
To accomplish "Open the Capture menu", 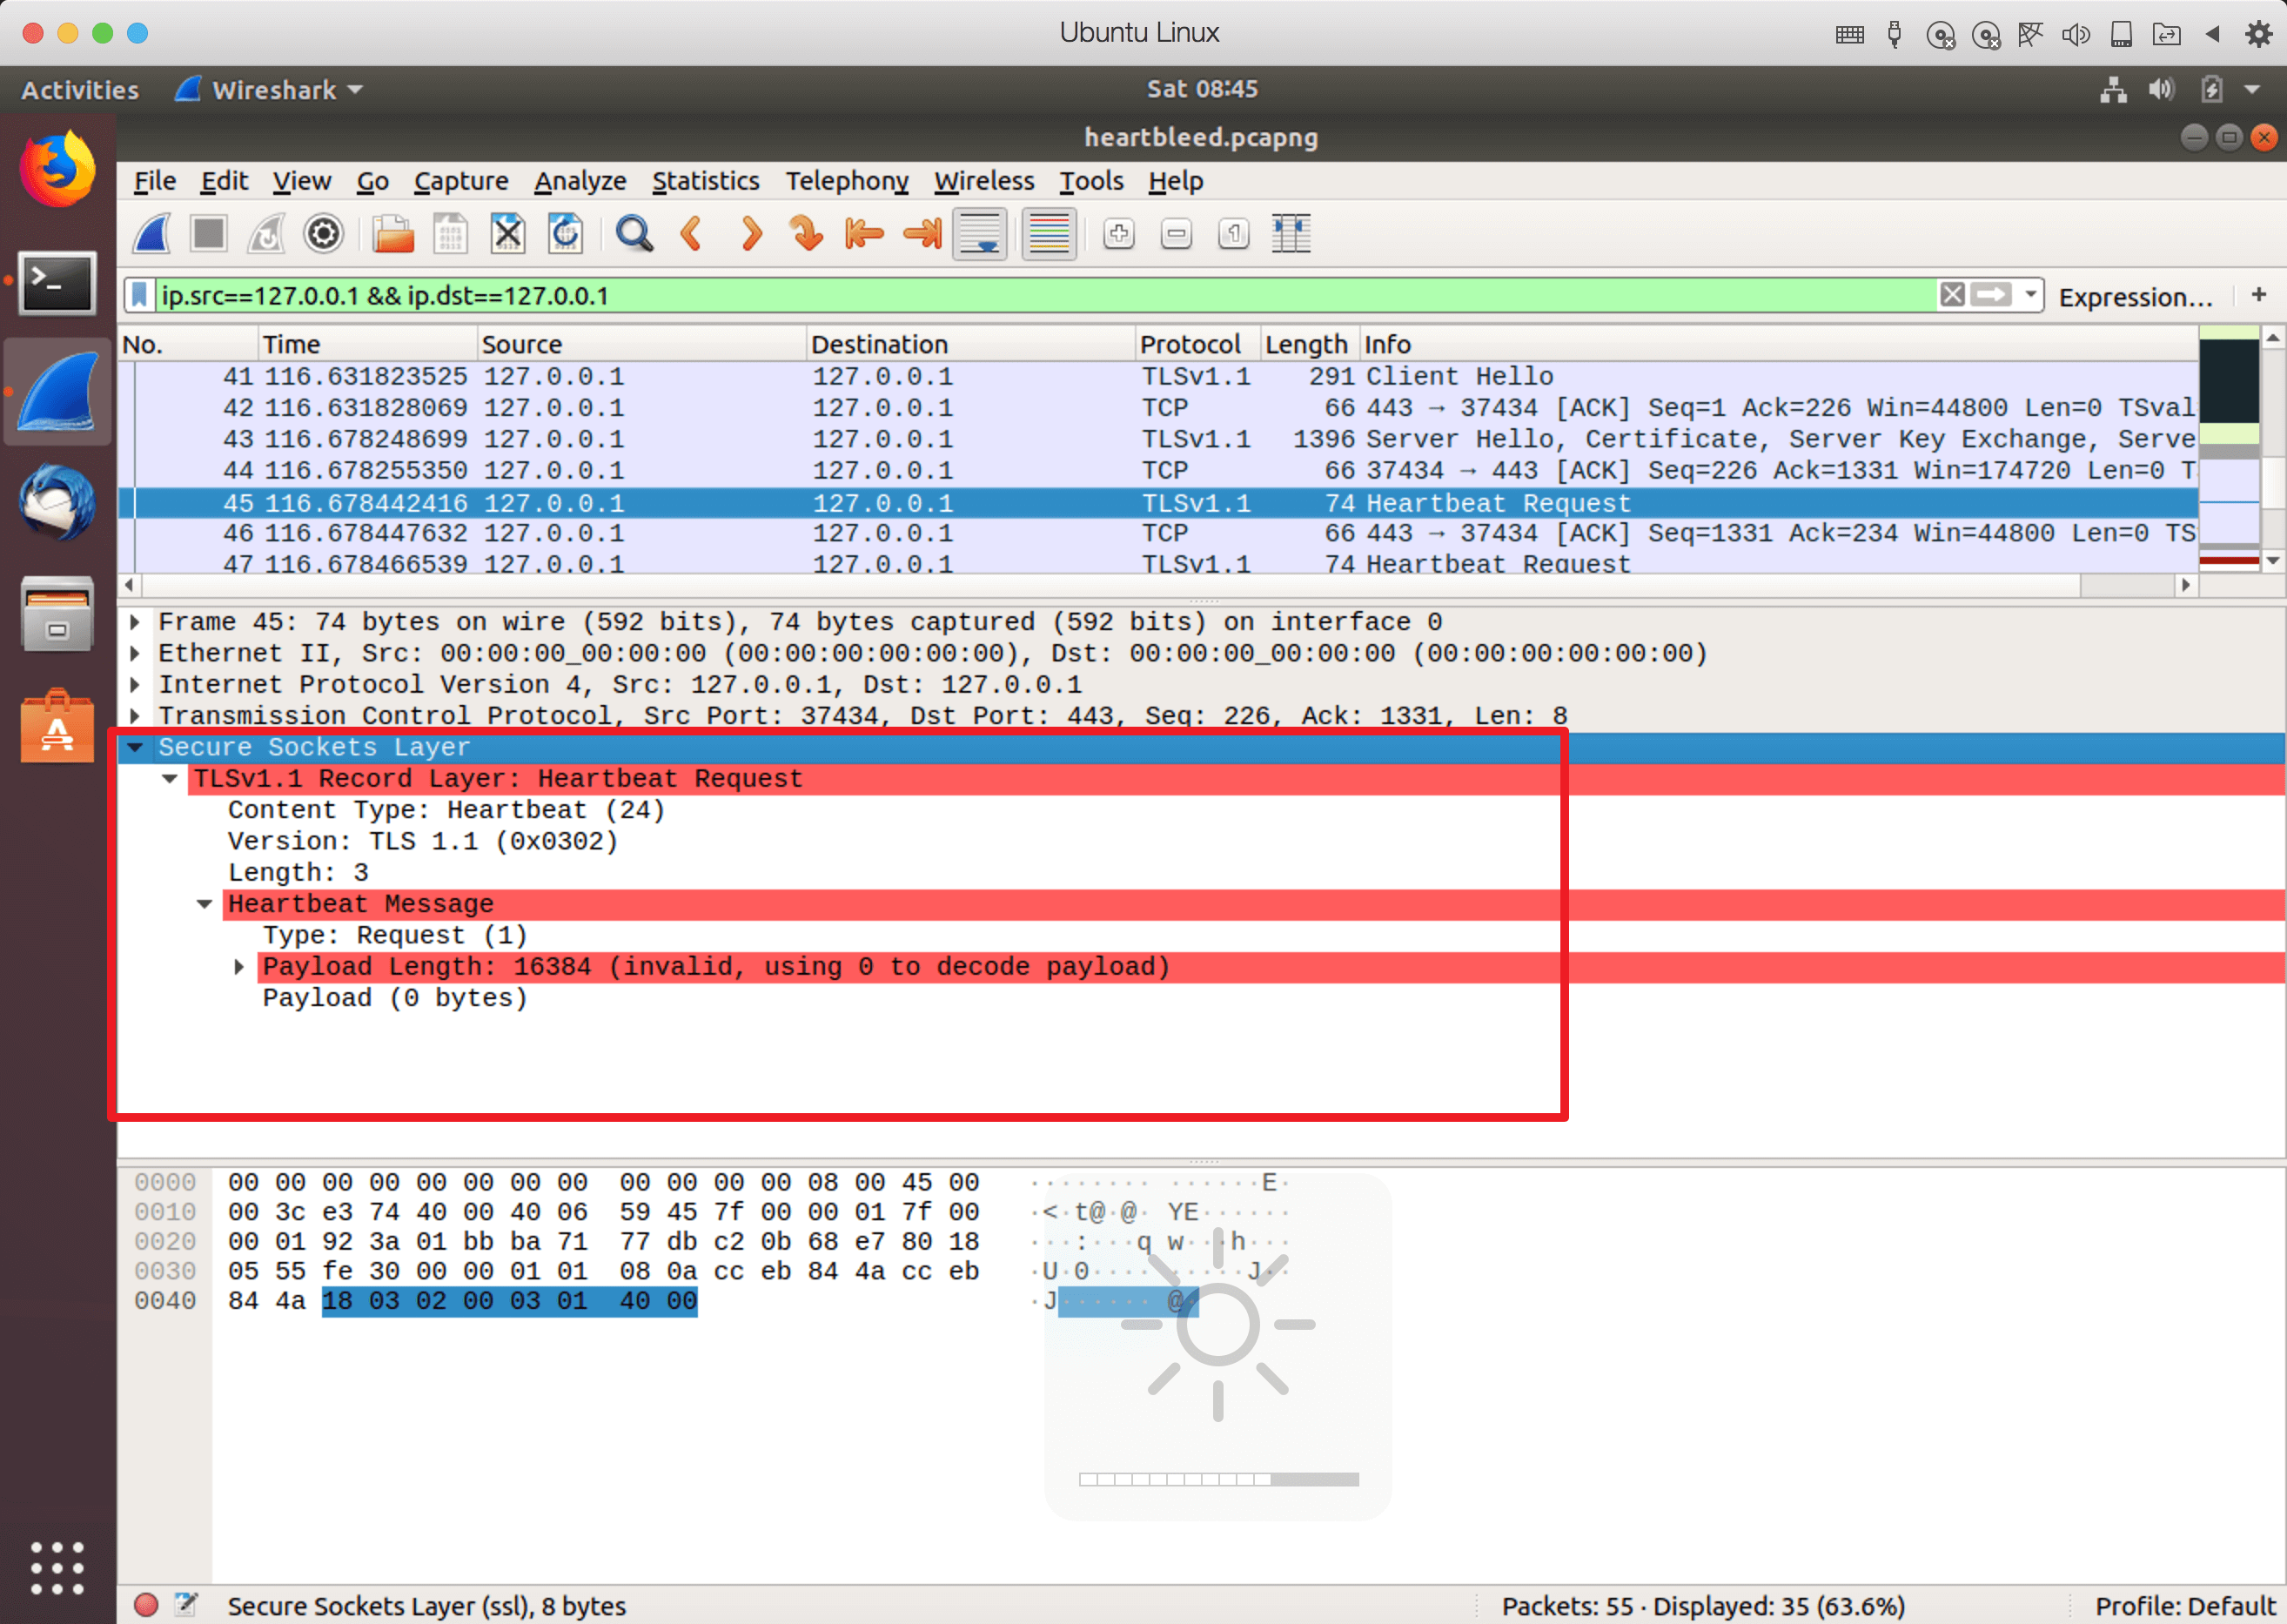I will pyautogui.click(x=461, y=181).
